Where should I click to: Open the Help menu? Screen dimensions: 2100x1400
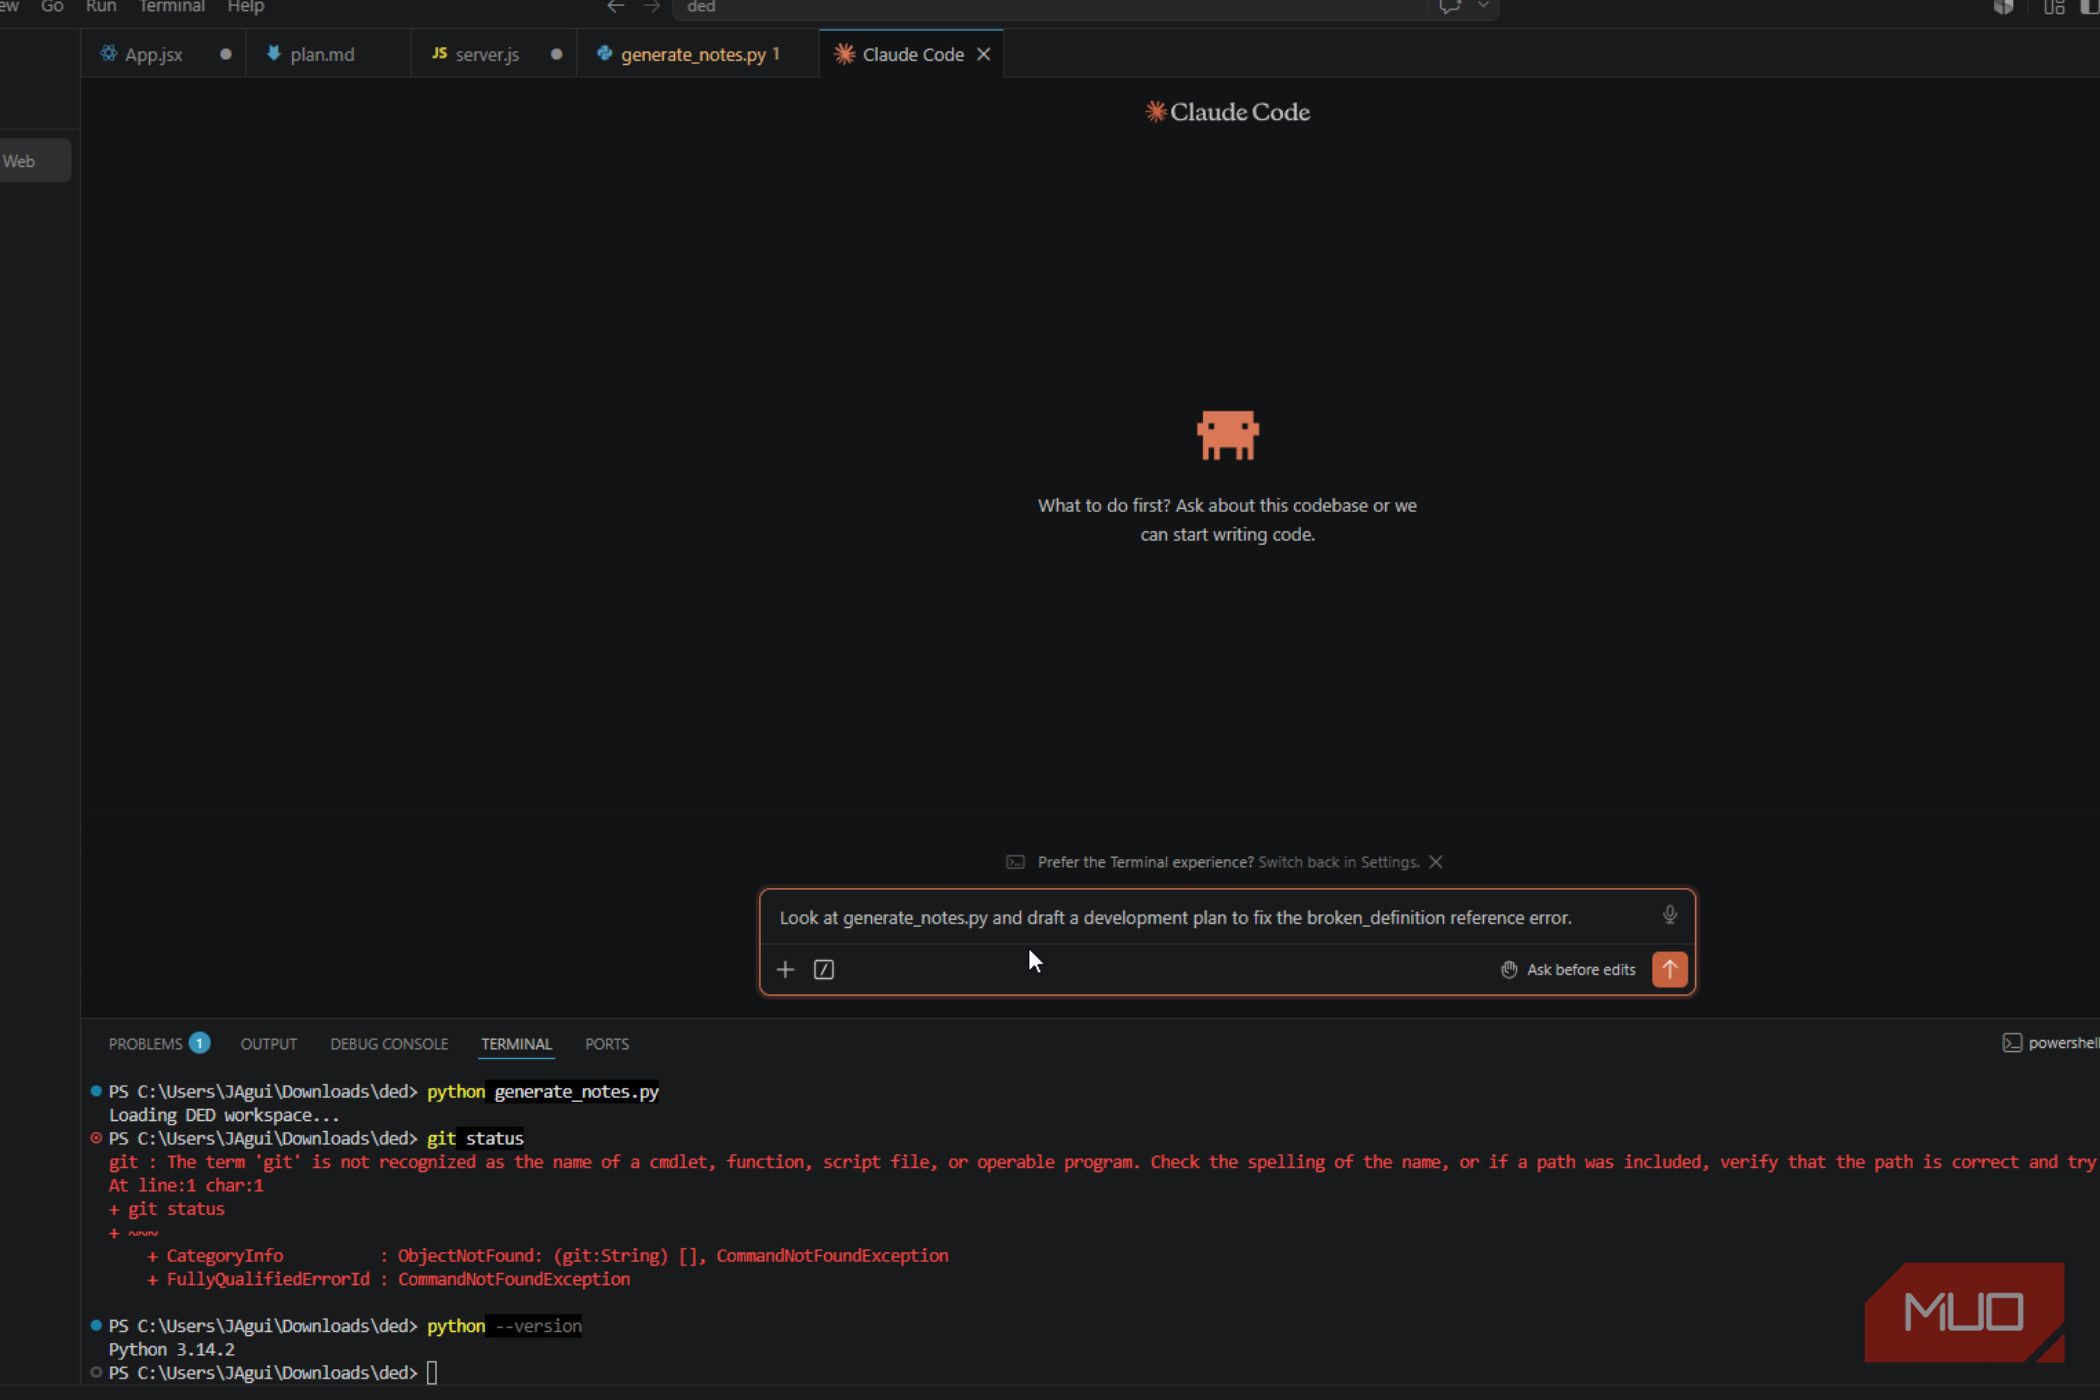(246, 7)
